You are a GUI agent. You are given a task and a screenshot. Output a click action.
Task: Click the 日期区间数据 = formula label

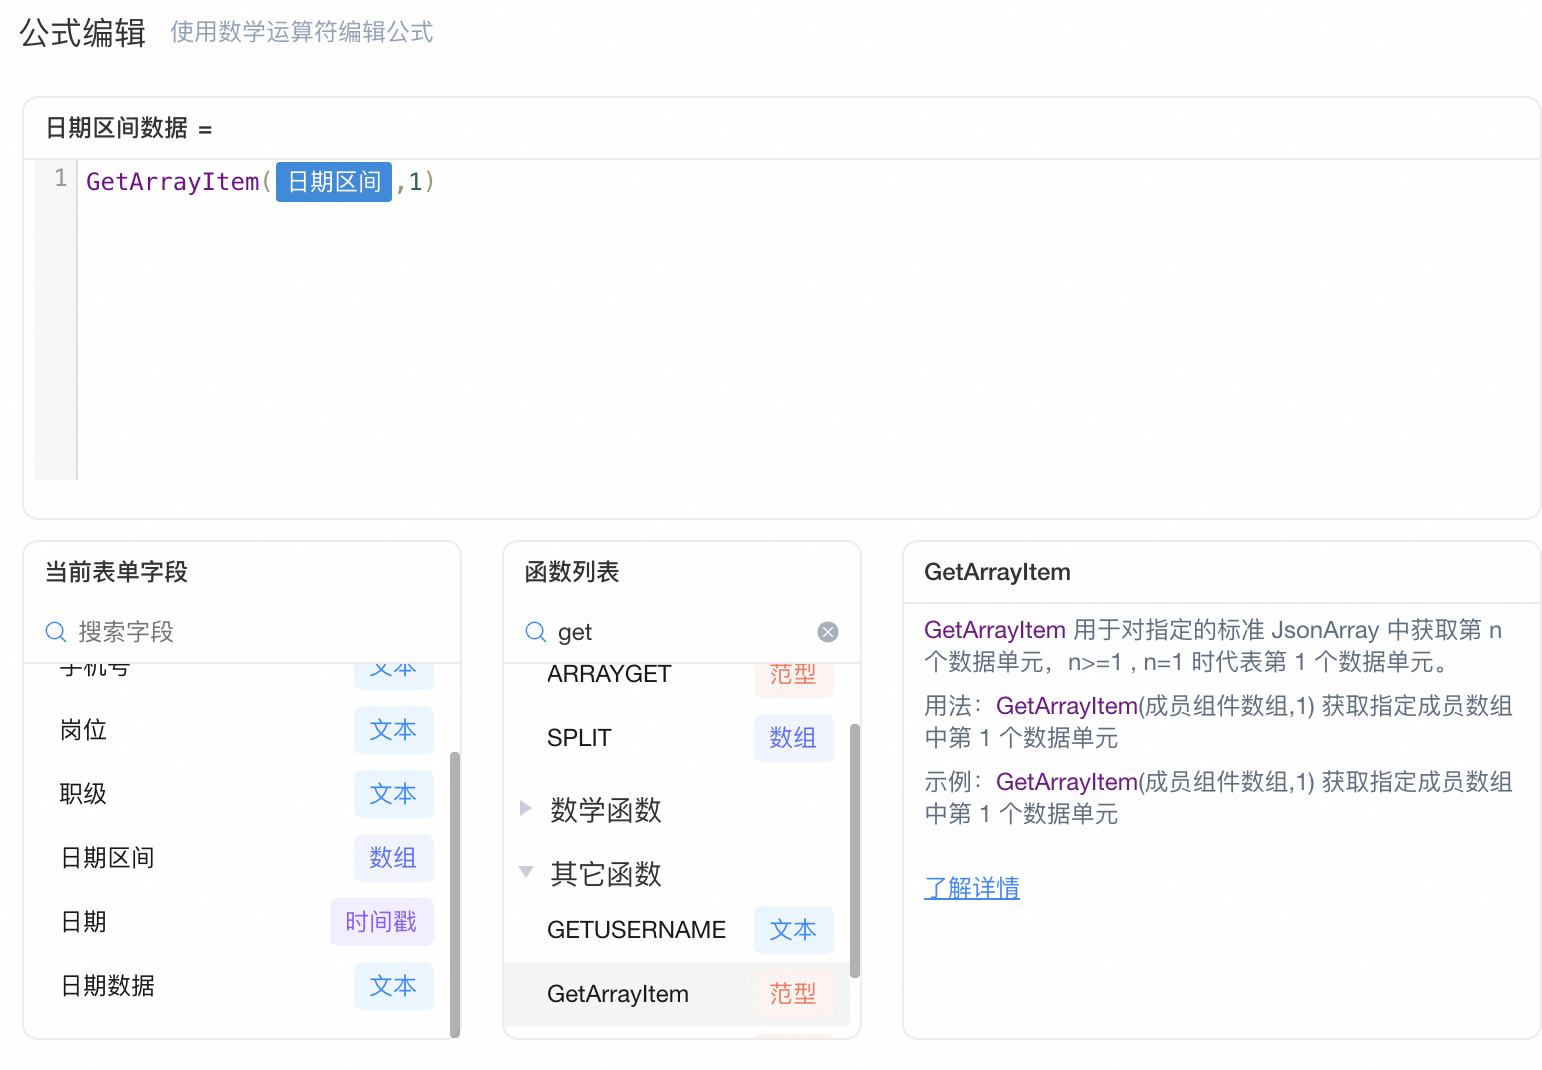(x=129, y=128)
